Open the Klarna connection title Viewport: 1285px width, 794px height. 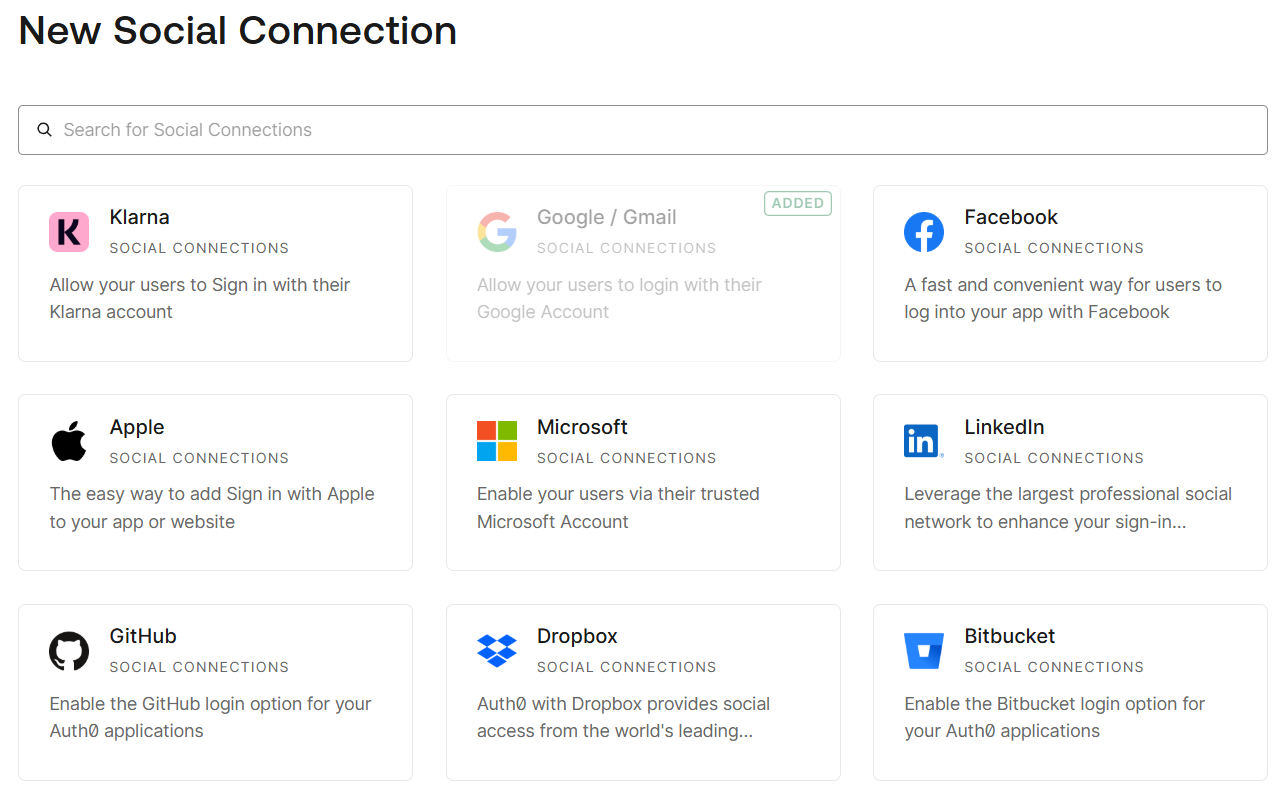click(139, 217)
